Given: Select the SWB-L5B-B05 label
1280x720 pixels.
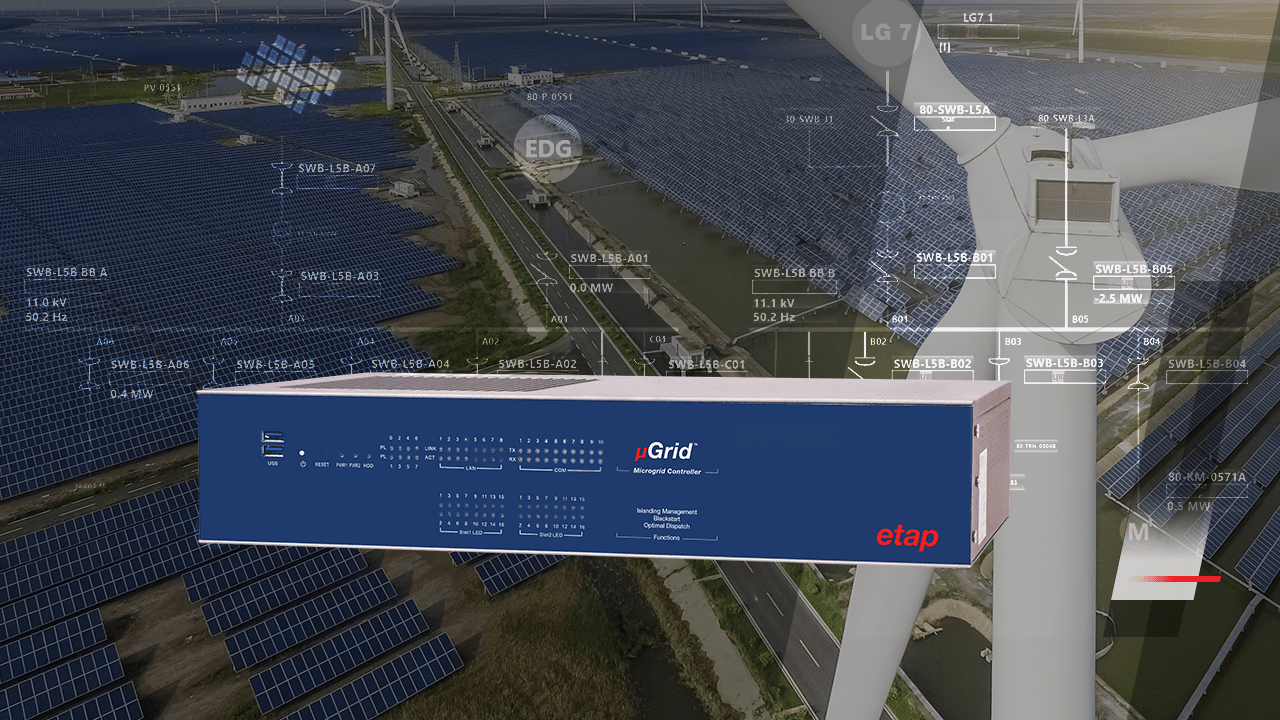Looking at the screenshot, I should pos(1134,270).
